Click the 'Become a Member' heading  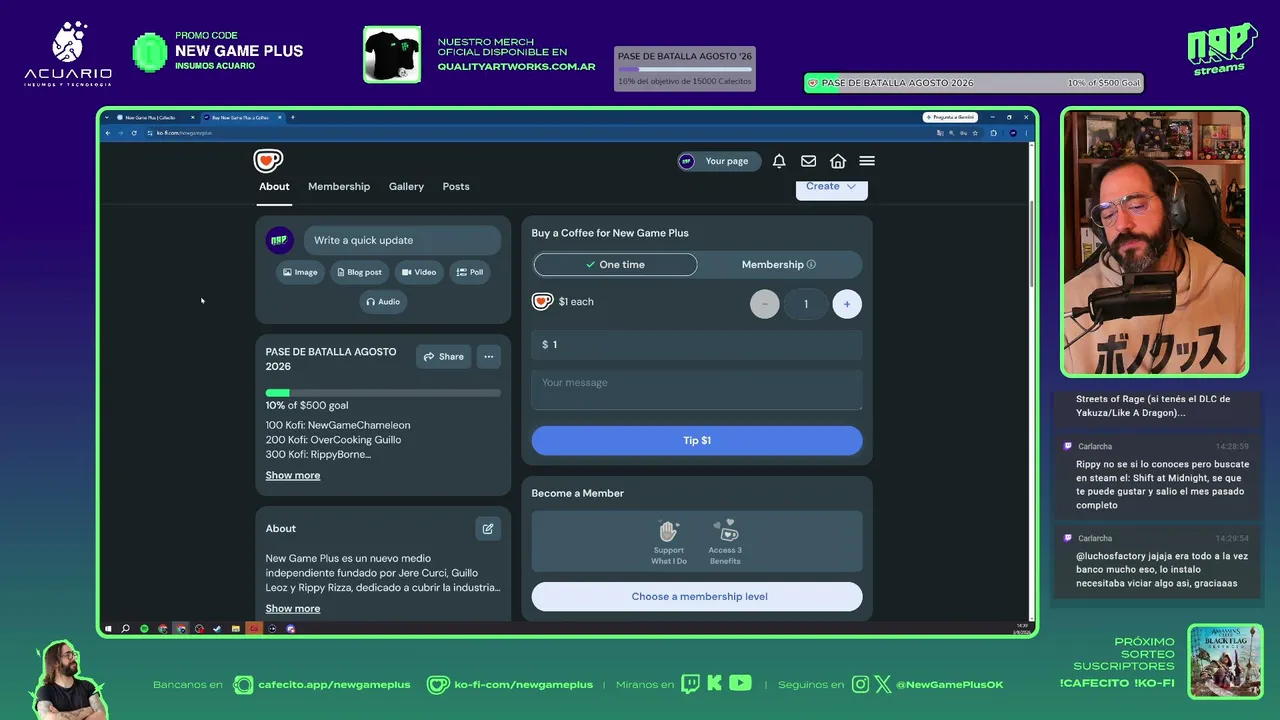click(x=578, y=493)
